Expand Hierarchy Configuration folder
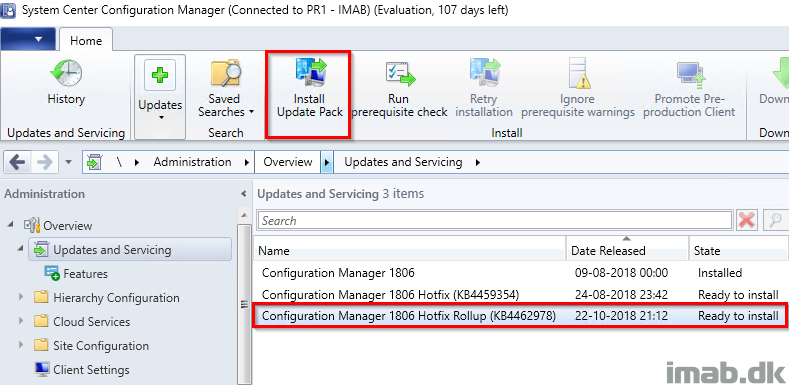 pyautogui.click(x=21, y=297)
